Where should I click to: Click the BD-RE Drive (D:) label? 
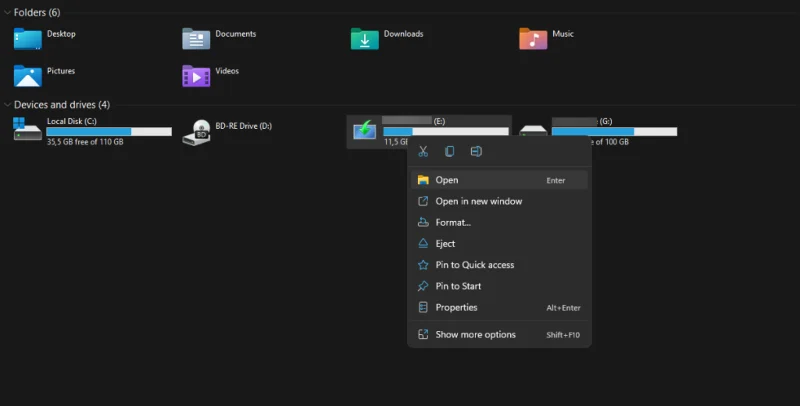point(243,126)
